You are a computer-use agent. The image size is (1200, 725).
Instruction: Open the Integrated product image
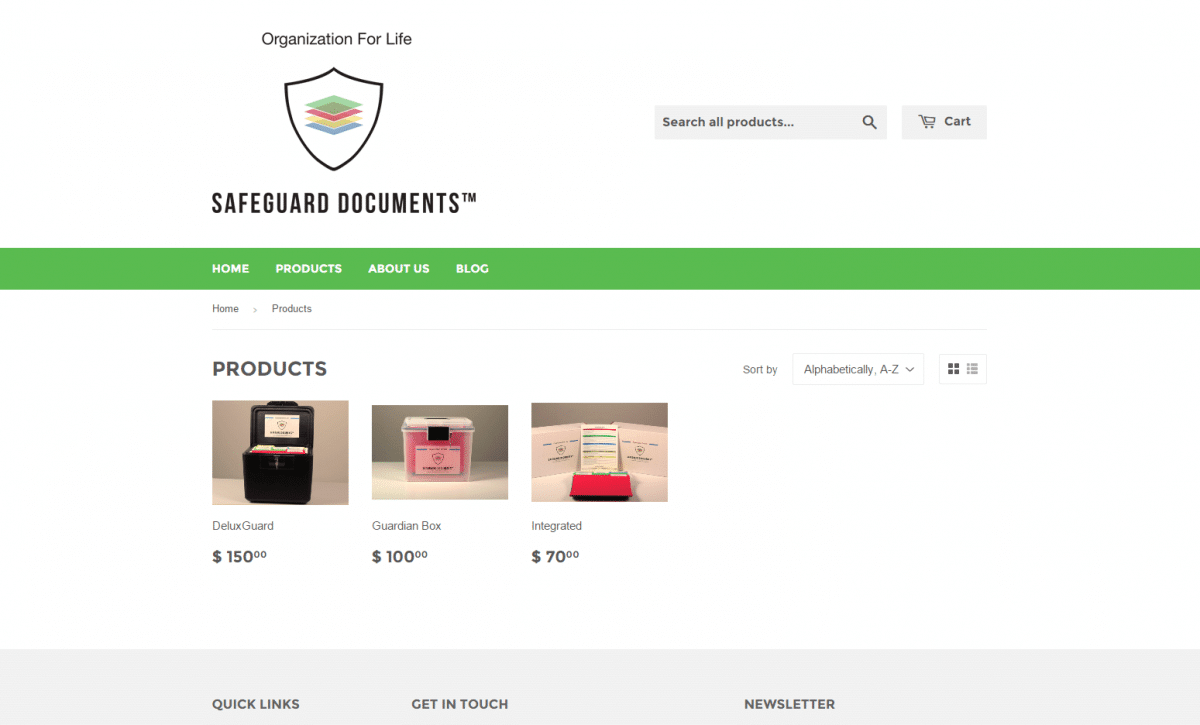[599, 452]
